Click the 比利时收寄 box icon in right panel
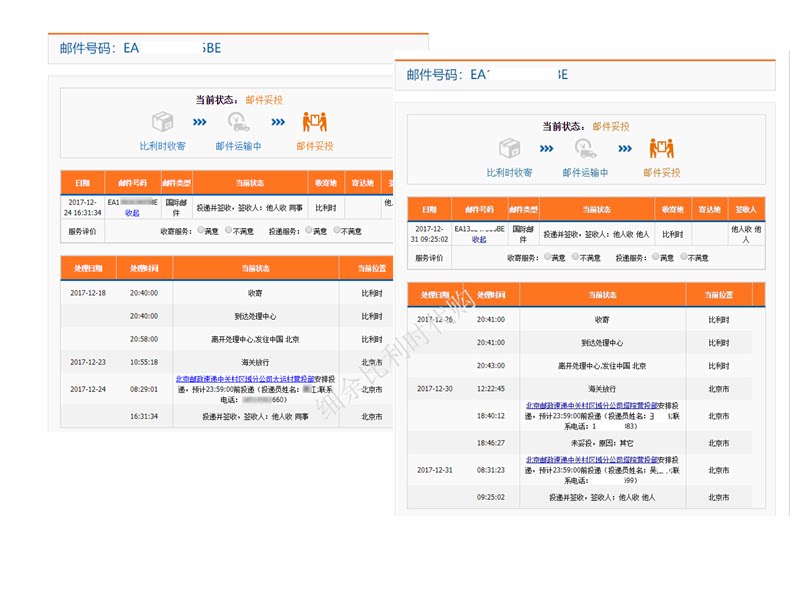The image size is (800, 600). point(510,148)
